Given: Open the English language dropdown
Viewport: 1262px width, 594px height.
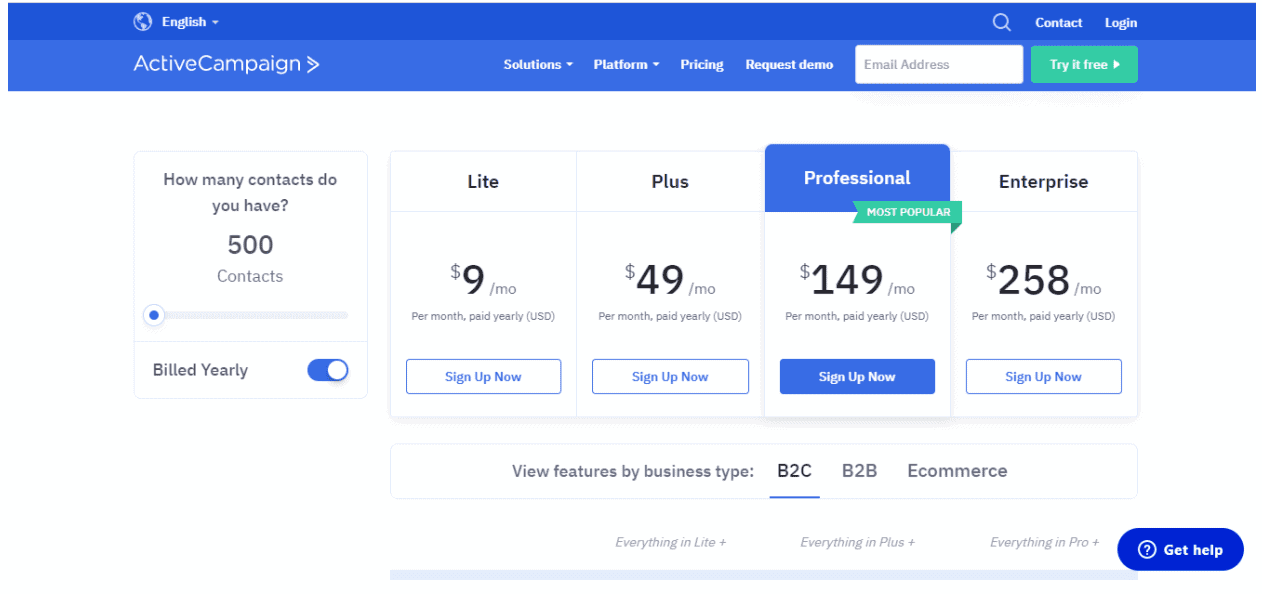Looking at the screenshot, I should click(x=190, y=22).
